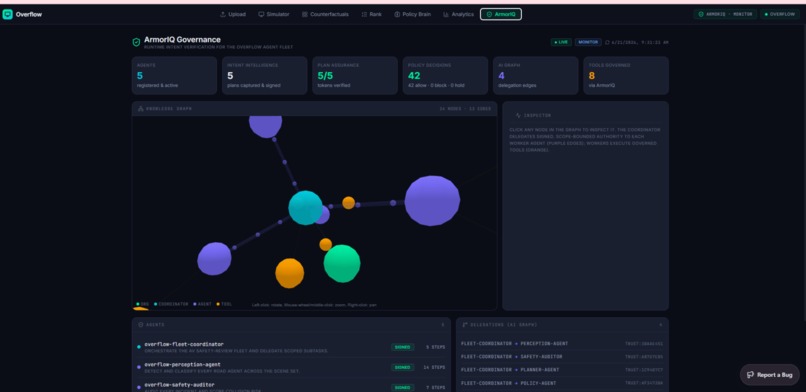Viewport: 806px width, 392px height.
Task: Click the Inspector panel pulse icon
Action: click(518, 116)
